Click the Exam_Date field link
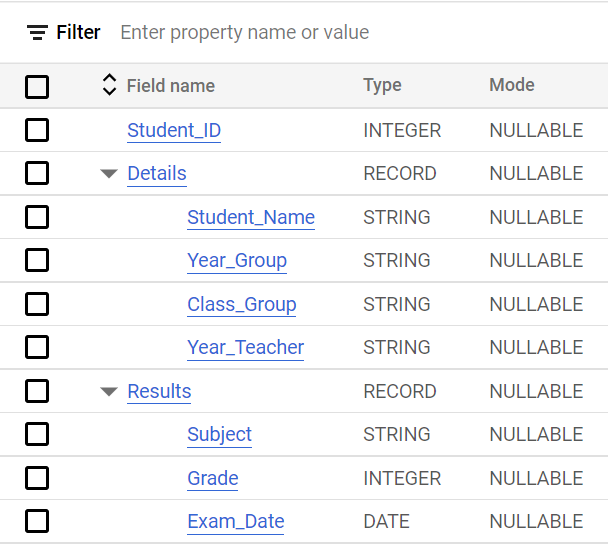The width and height of the screenshot is (608, 548). (x=236, y=521)
